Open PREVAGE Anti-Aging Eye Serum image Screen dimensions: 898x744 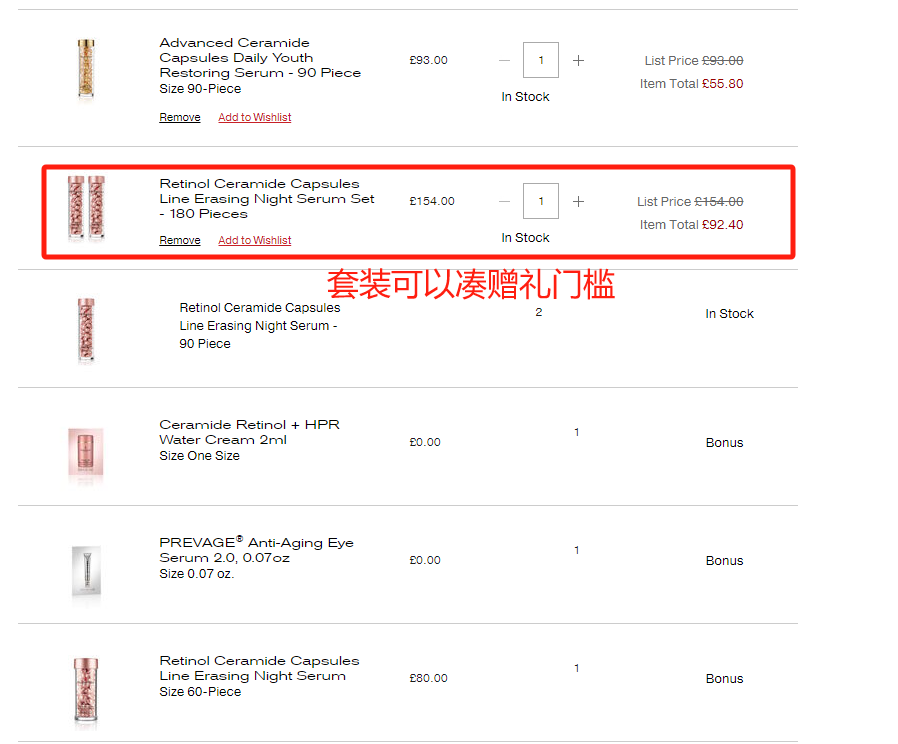click(86, 573)
